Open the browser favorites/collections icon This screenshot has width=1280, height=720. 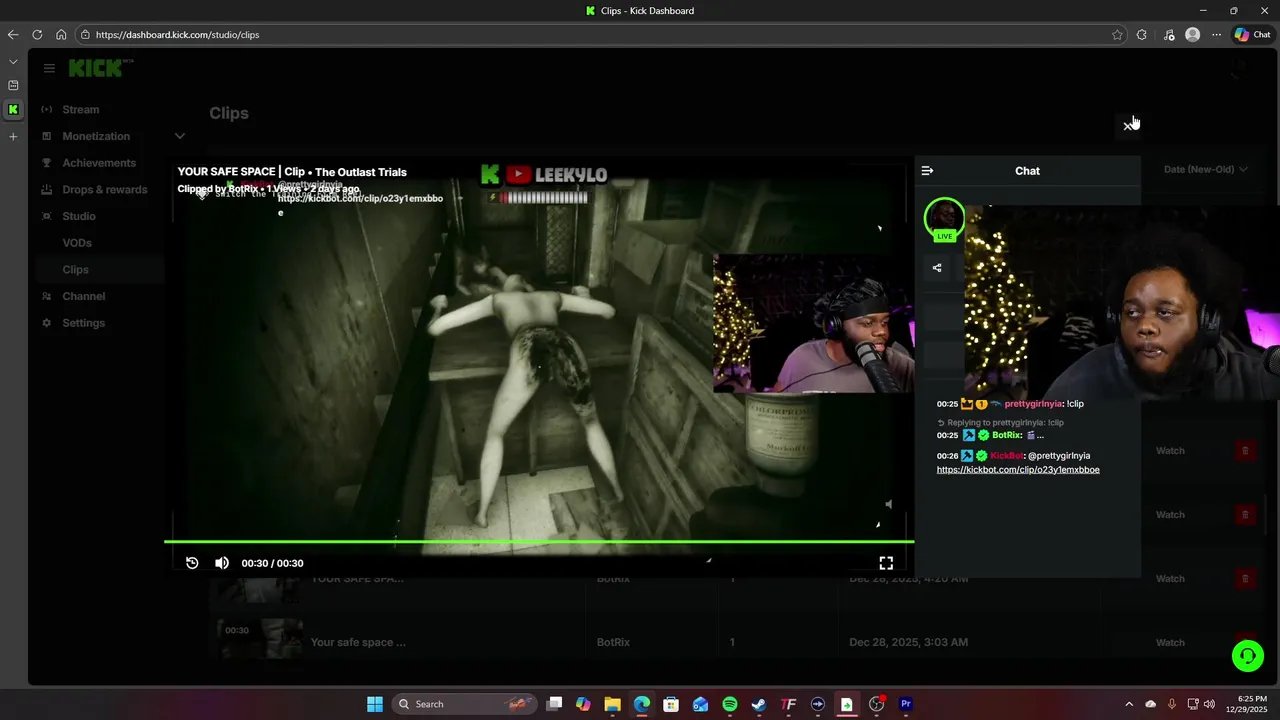[x=1168, y=34]
